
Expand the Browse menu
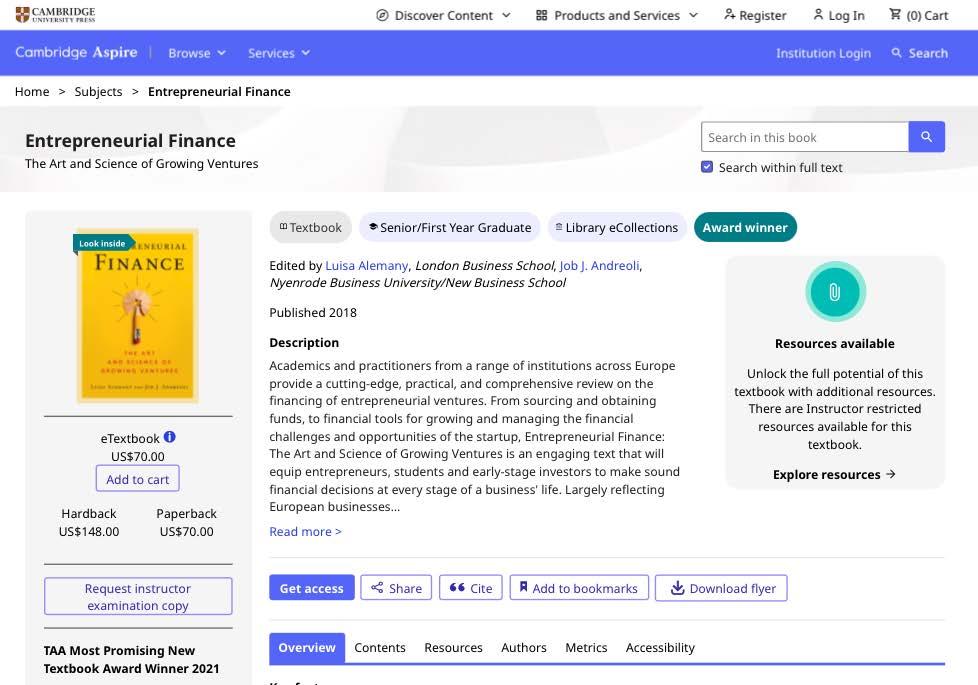tap(197, 53)
